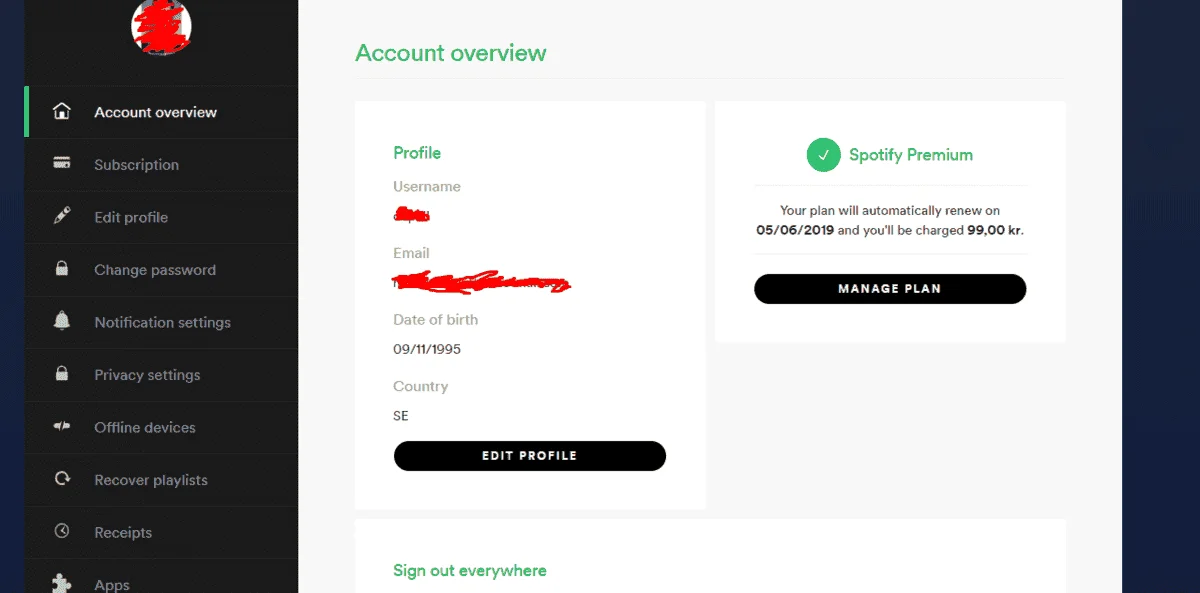
Task: Click the pencil icon for Edit profile
Action: coord(62,216)
